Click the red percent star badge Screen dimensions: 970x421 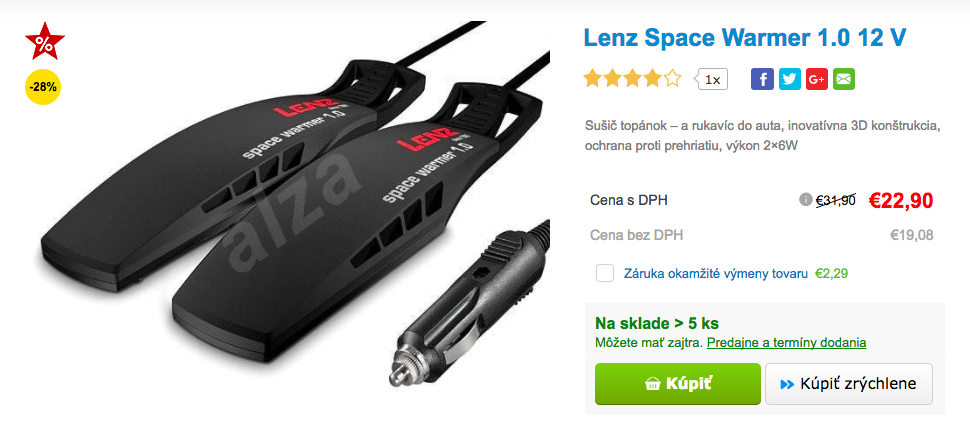coord(45,41)
